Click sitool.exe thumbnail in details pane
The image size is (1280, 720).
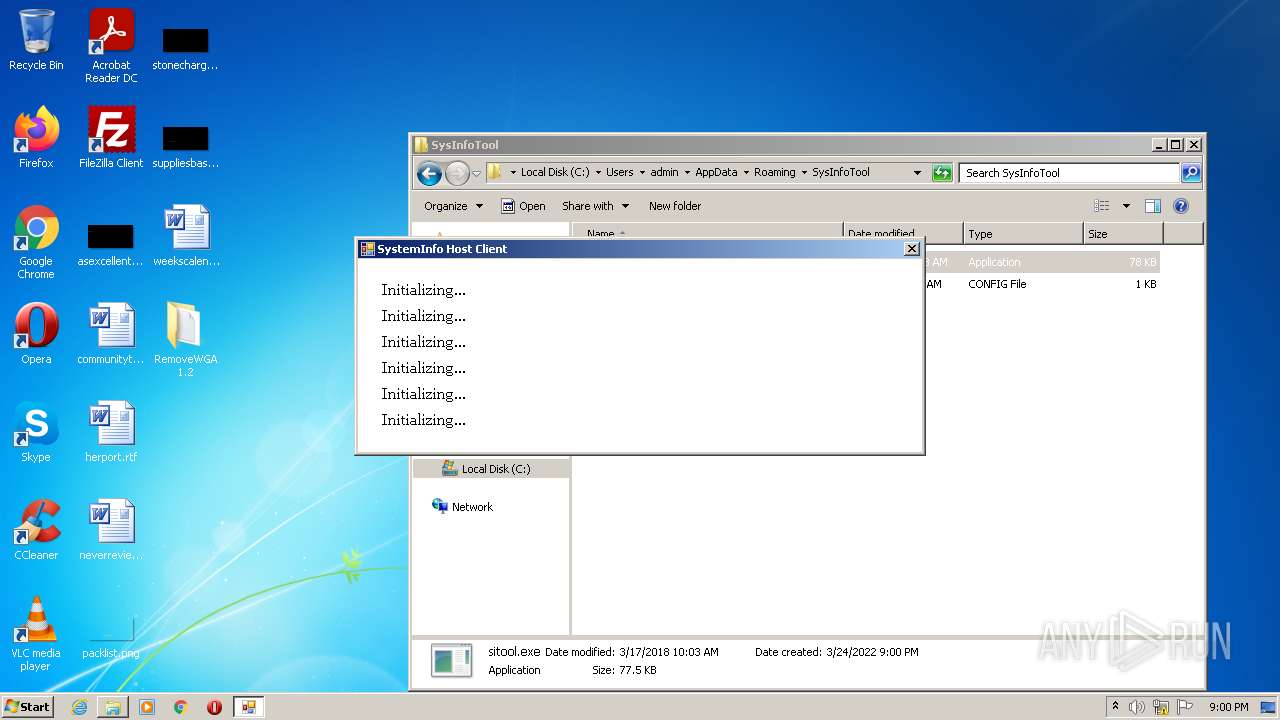(451, 660)
